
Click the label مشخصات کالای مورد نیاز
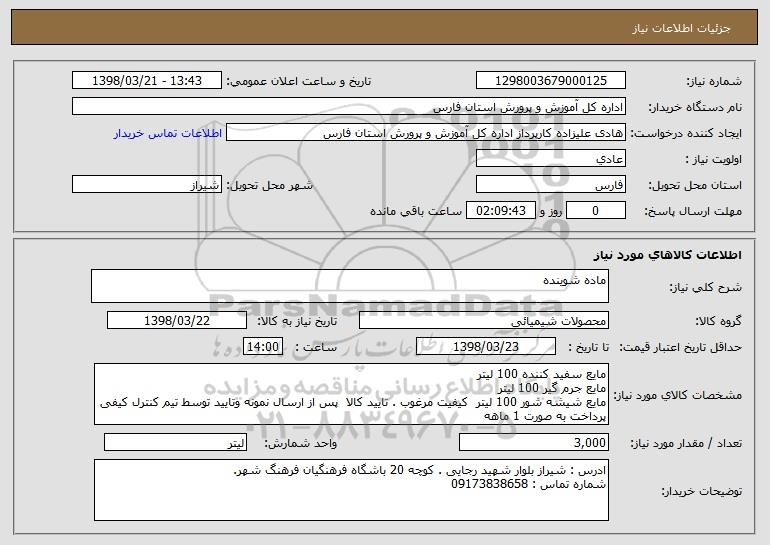click(679, 395)
